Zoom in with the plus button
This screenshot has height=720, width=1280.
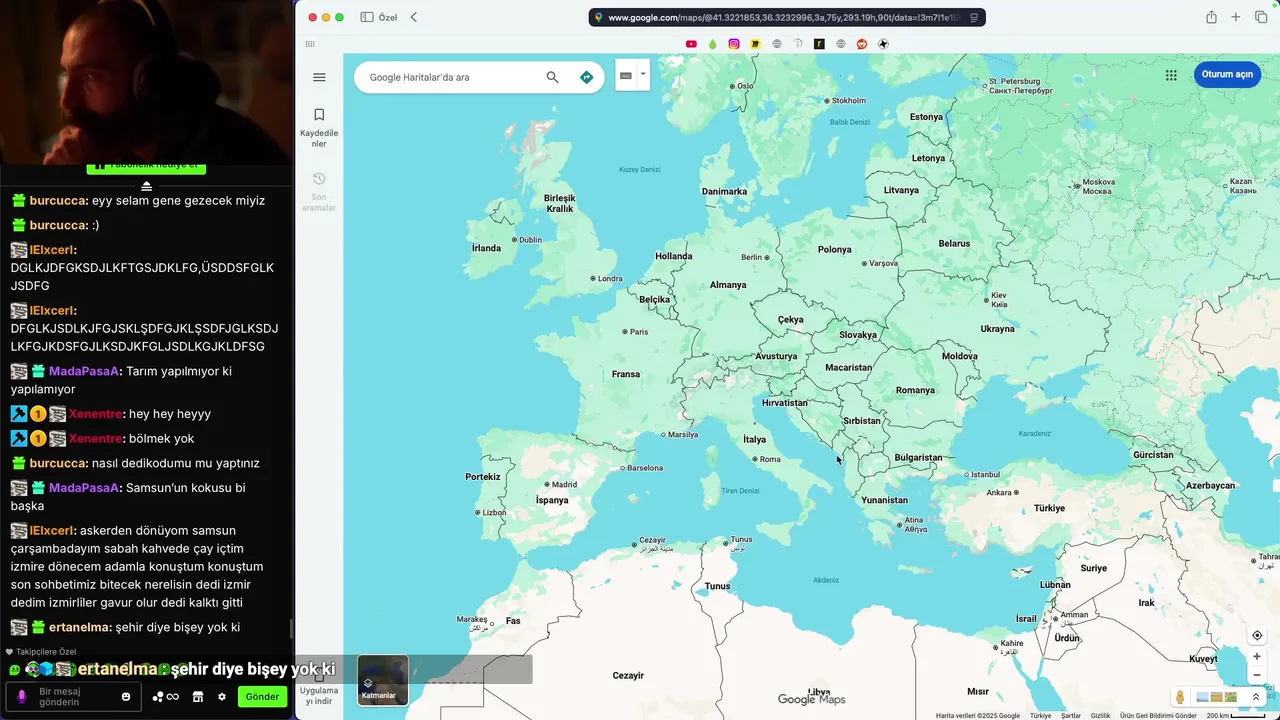(1257, 657)
